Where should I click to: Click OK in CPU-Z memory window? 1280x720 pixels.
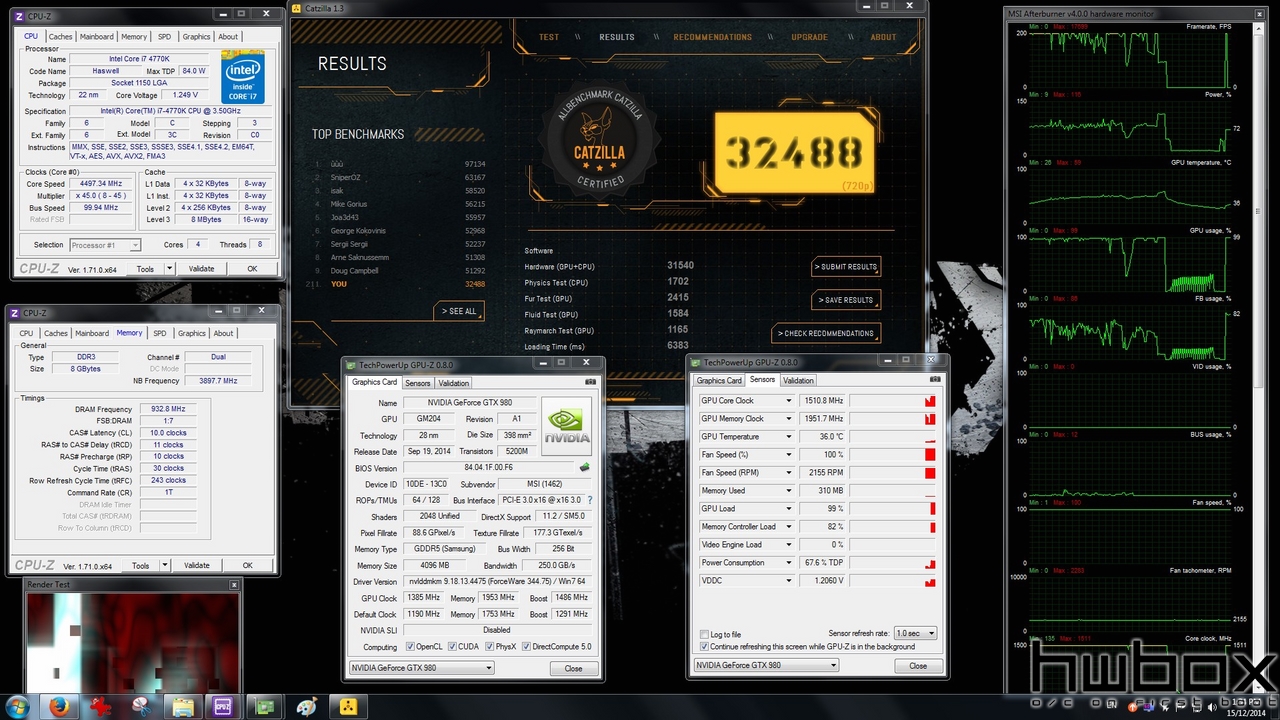(248, 565)
